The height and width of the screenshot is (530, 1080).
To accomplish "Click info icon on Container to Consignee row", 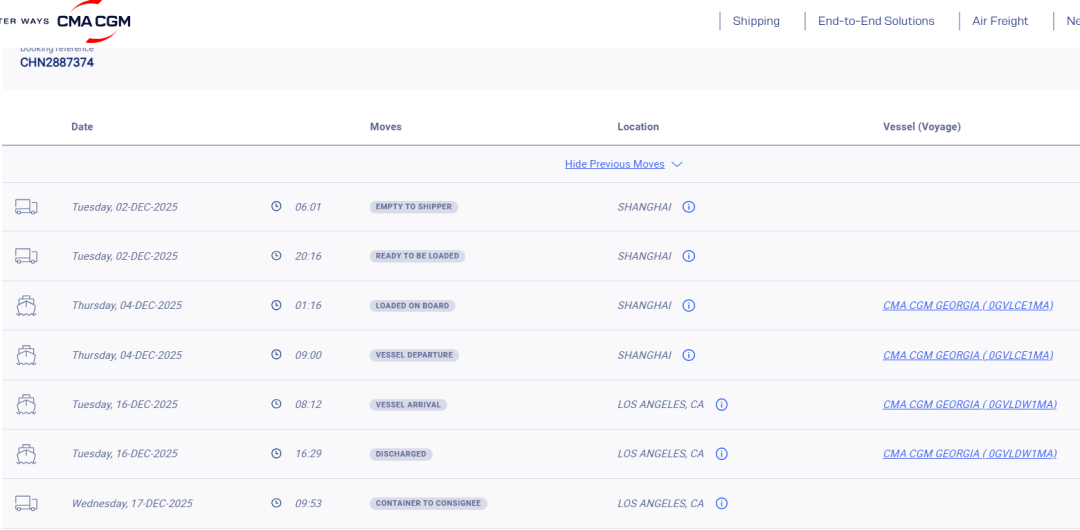I will (x=721, y=504).
